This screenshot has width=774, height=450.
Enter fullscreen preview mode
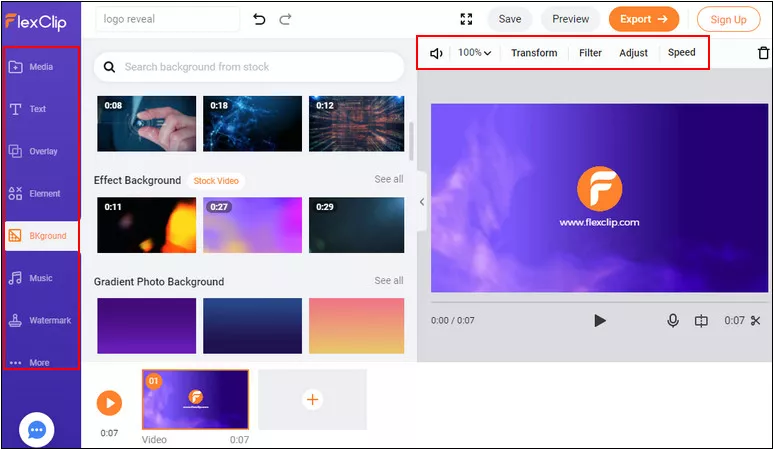pos(466,19)
